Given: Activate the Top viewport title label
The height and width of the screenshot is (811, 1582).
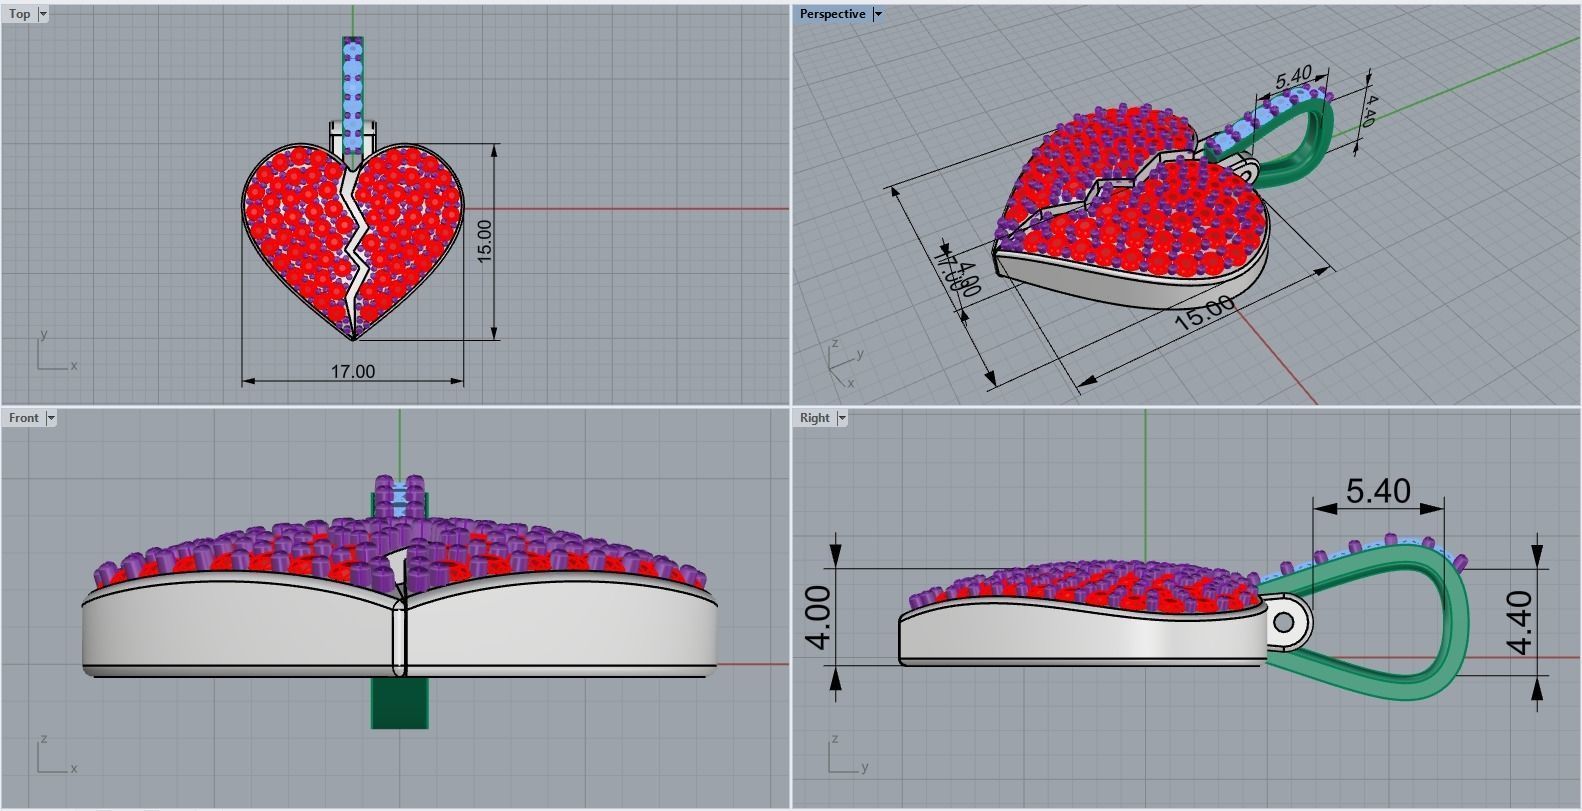Looking at the screenshot, I should (x=20, y=14).
